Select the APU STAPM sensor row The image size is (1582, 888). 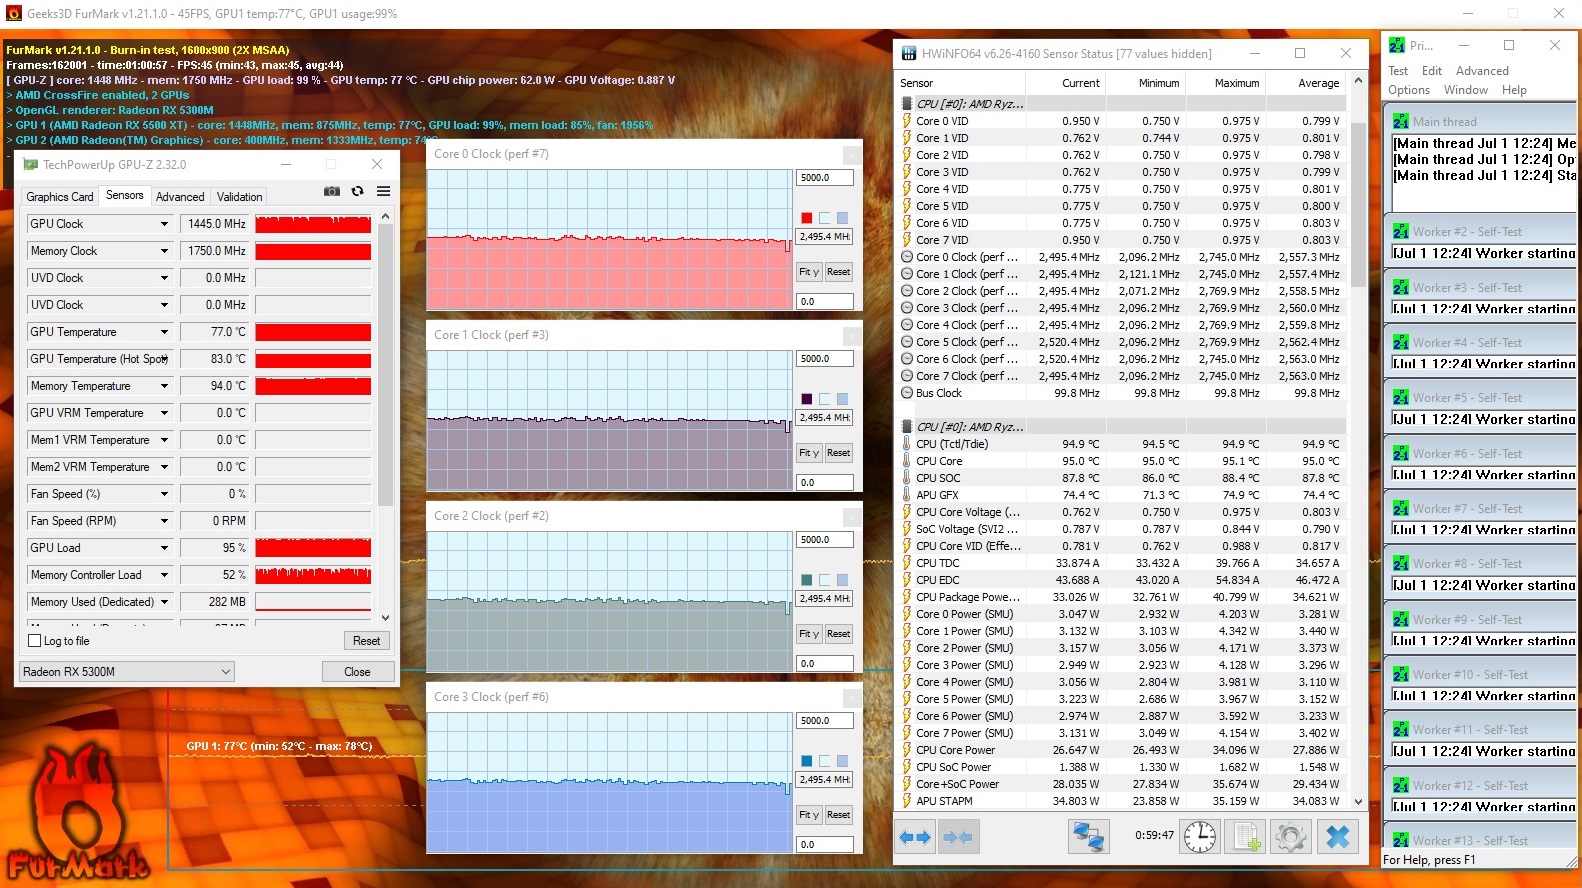(1122, 801)
